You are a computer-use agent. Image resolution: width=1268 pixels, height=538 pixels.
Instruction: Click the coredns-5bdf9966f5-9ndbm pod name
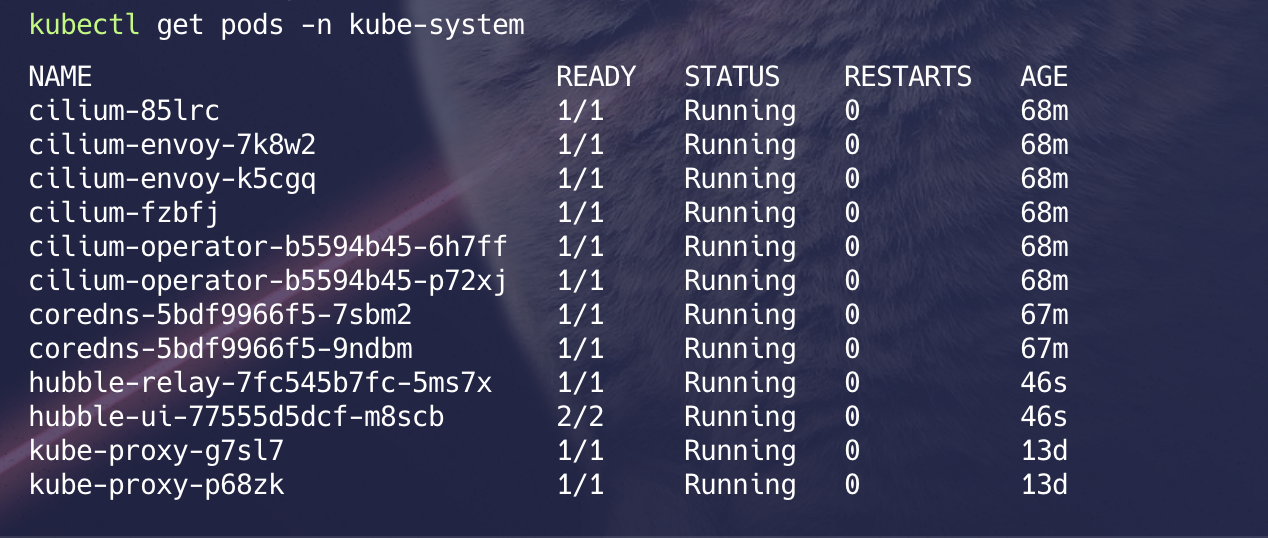click(220, 349)
